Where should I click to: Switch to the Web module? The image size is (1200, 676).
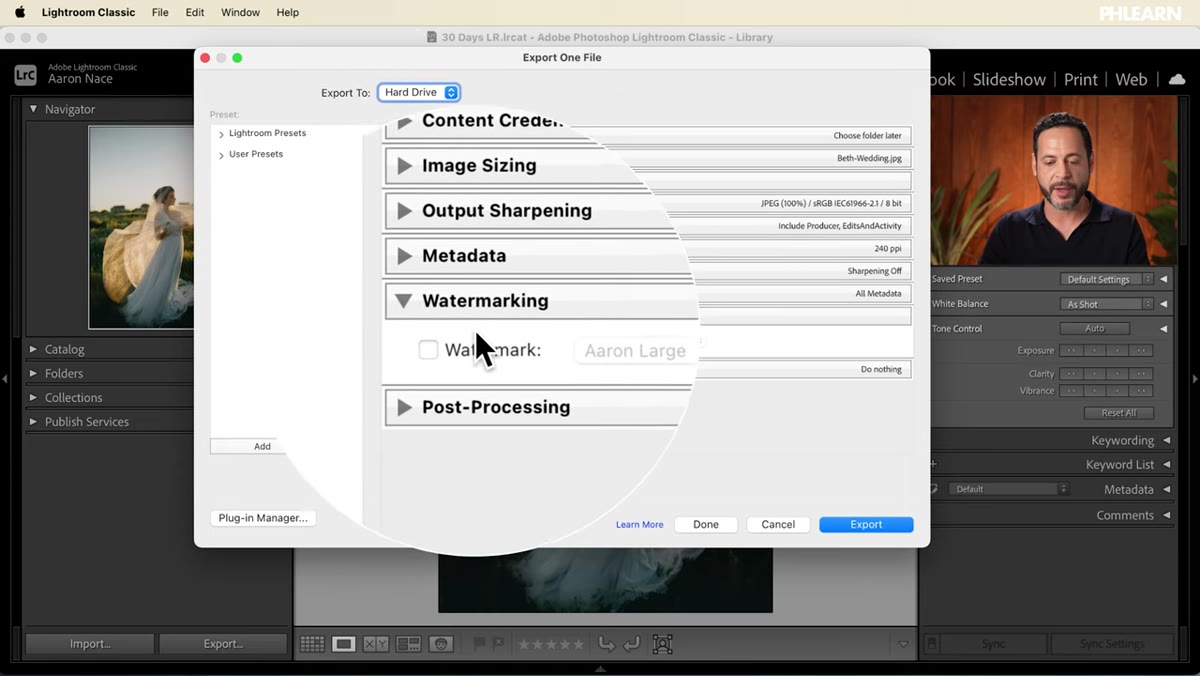coord(1131,79)
